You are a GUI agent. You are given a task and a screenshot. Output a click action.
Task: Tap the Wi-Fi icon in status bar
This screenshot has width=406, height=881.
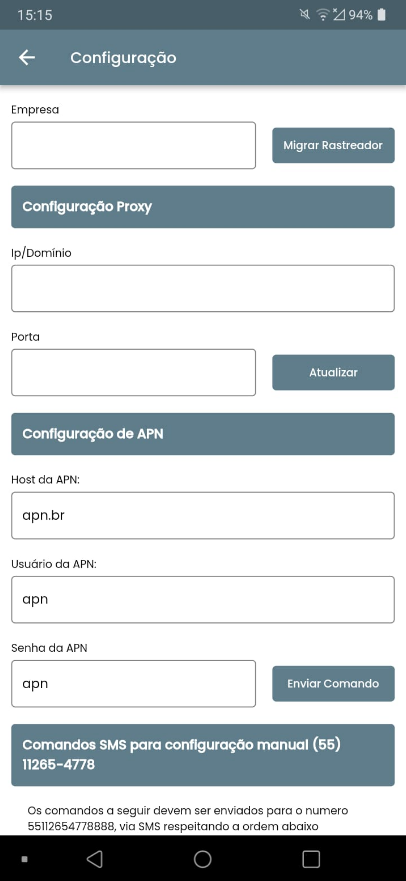click(322, 15)
